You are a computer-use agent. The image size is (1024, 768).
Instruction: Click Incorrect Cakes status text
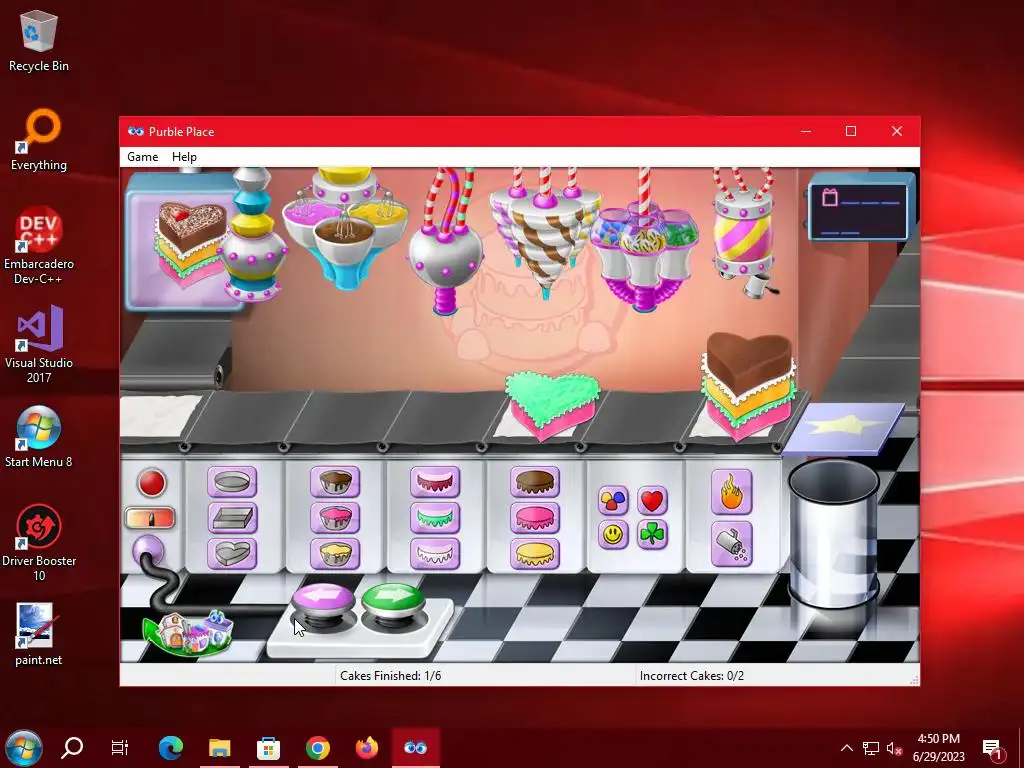[692, 675]
